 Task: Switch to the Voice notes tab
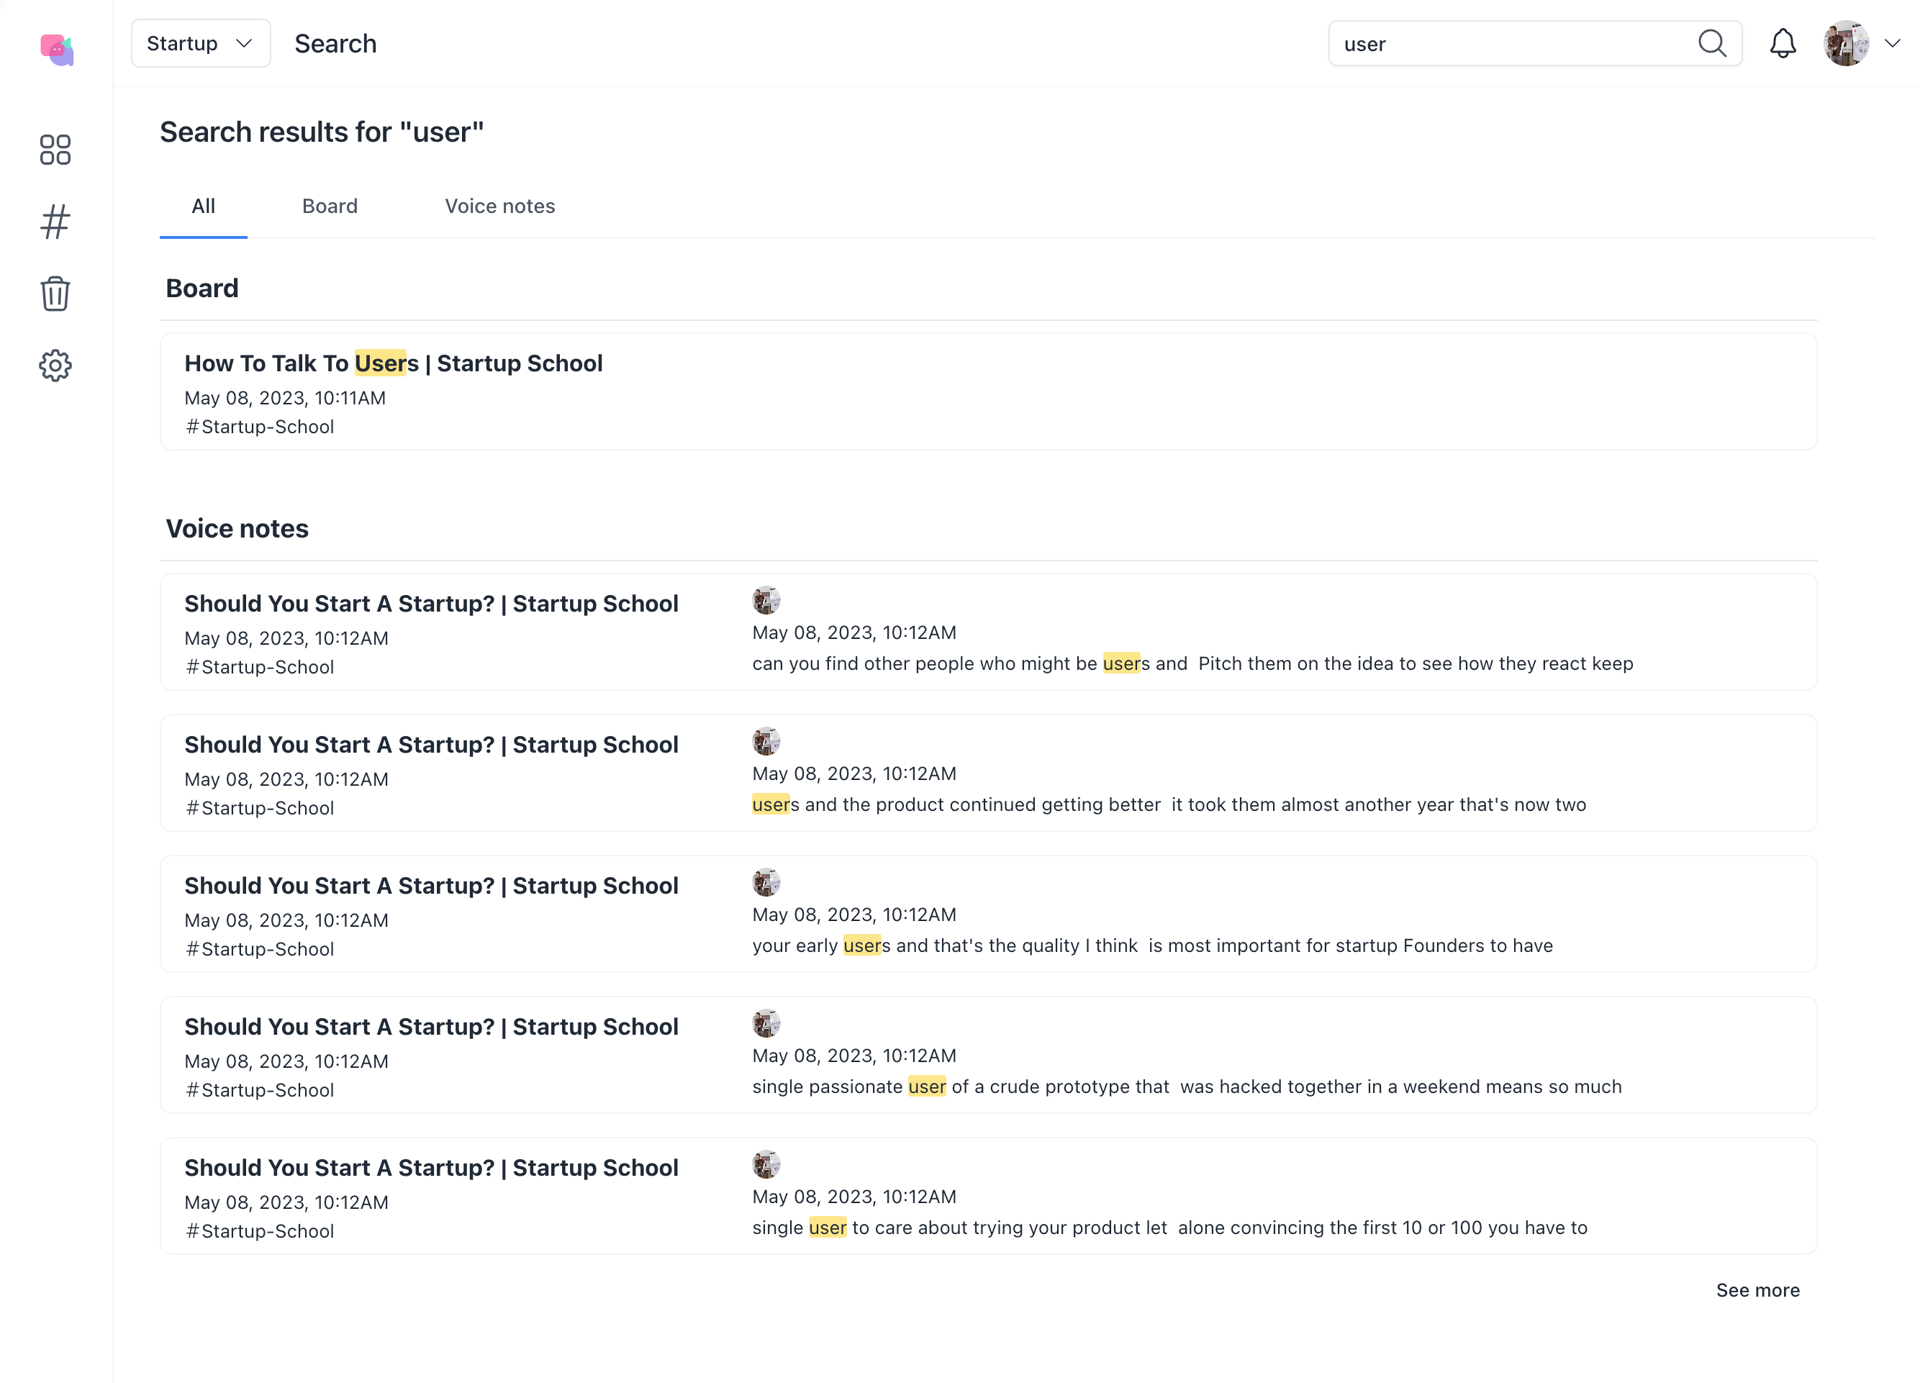(500, 206)
